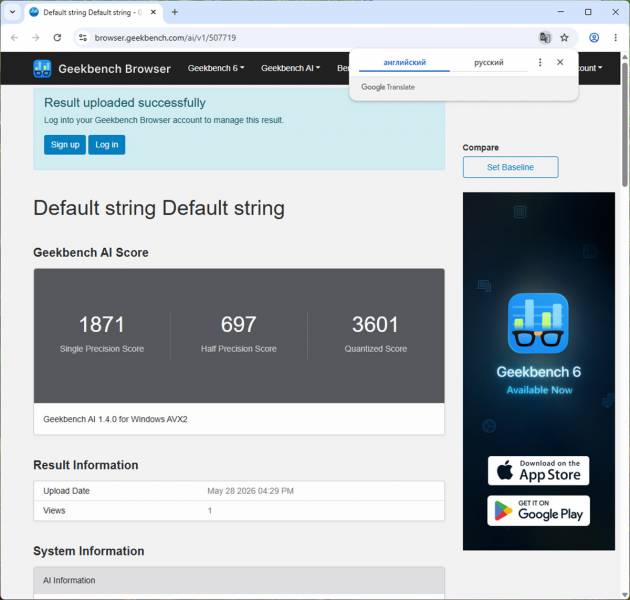Open translate popup options menu

coord(540,62)
